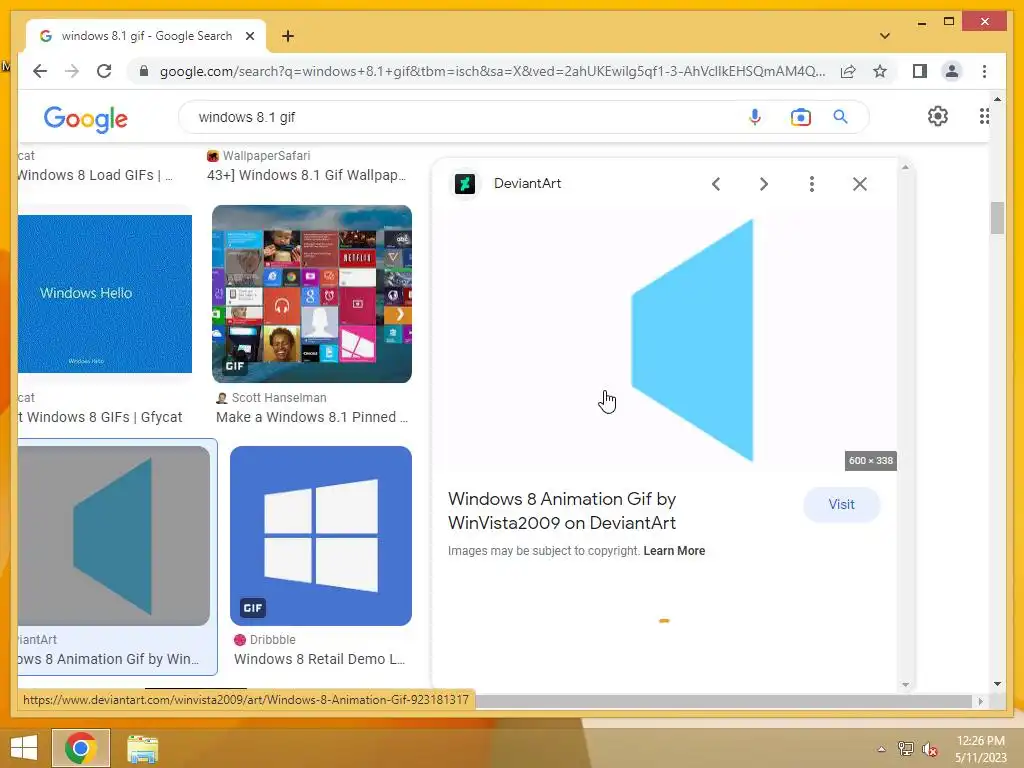
Task: Open Windows 8 Retail Demo result title
Action: pyautogui.click(x=319, y=659)
